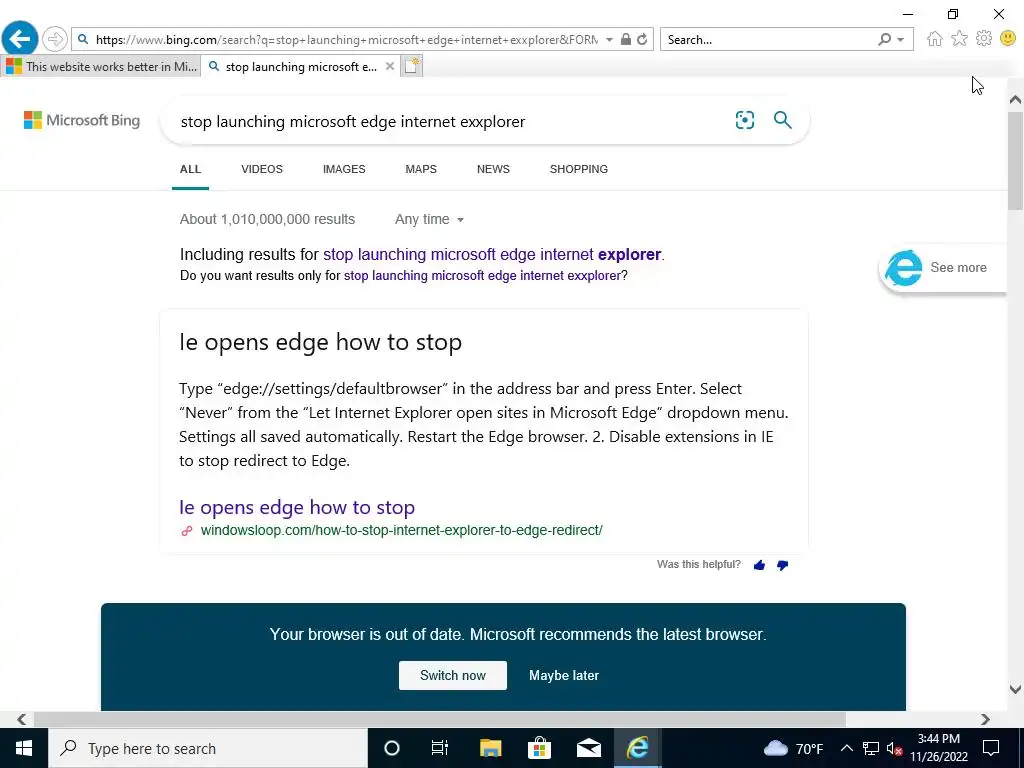Switch to the SHOPPING tab

coord(579,169)
